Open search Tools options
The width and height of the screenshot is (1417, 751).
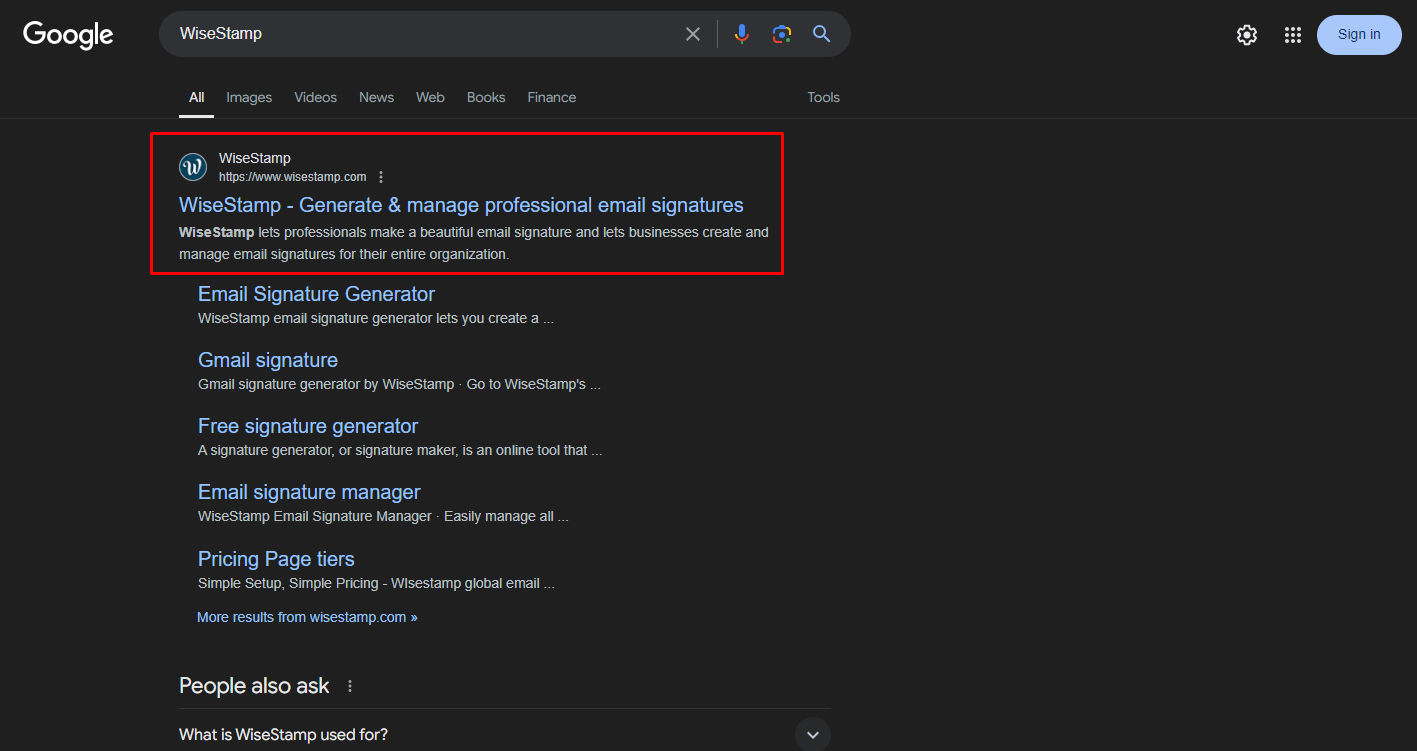(824, 97)
